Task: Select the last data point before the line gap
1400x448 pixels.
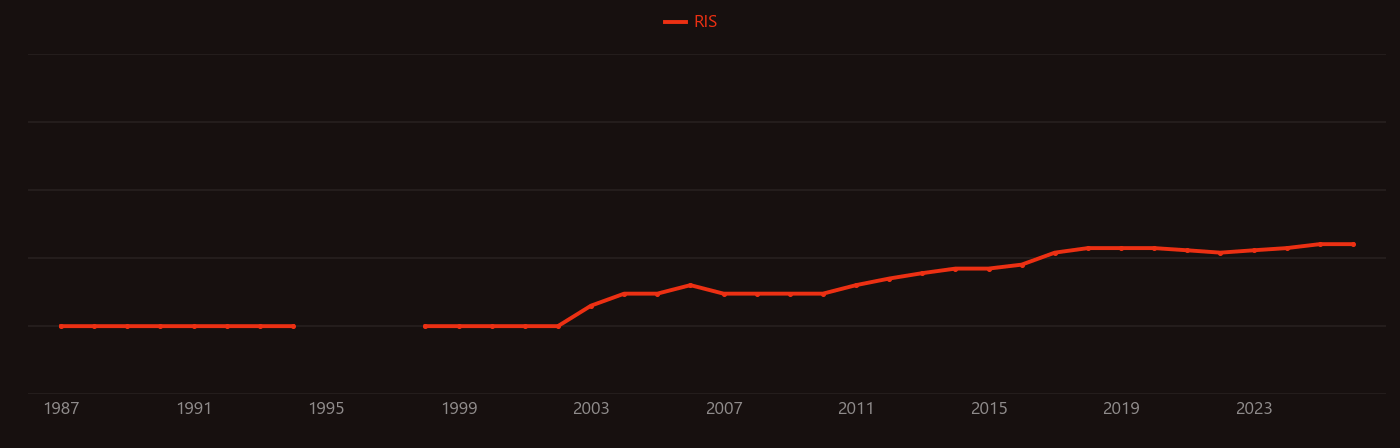Action: (x=293, y=326)
